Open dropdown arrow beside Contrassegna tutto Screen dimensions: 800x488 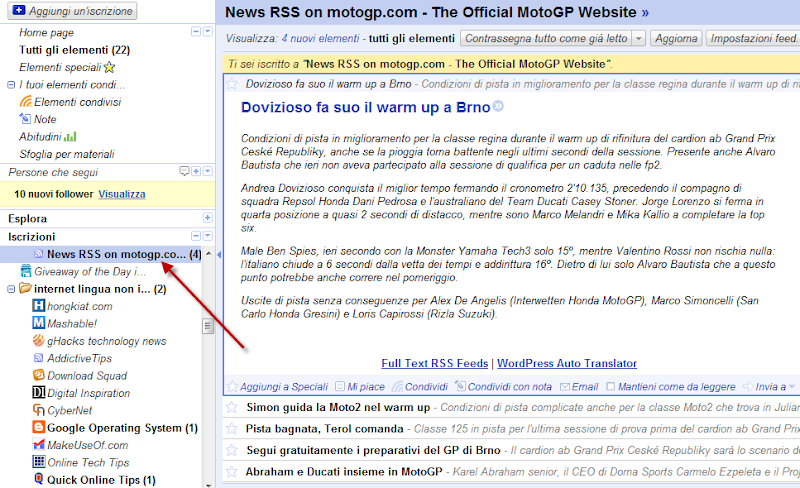[x=639, y=38]
